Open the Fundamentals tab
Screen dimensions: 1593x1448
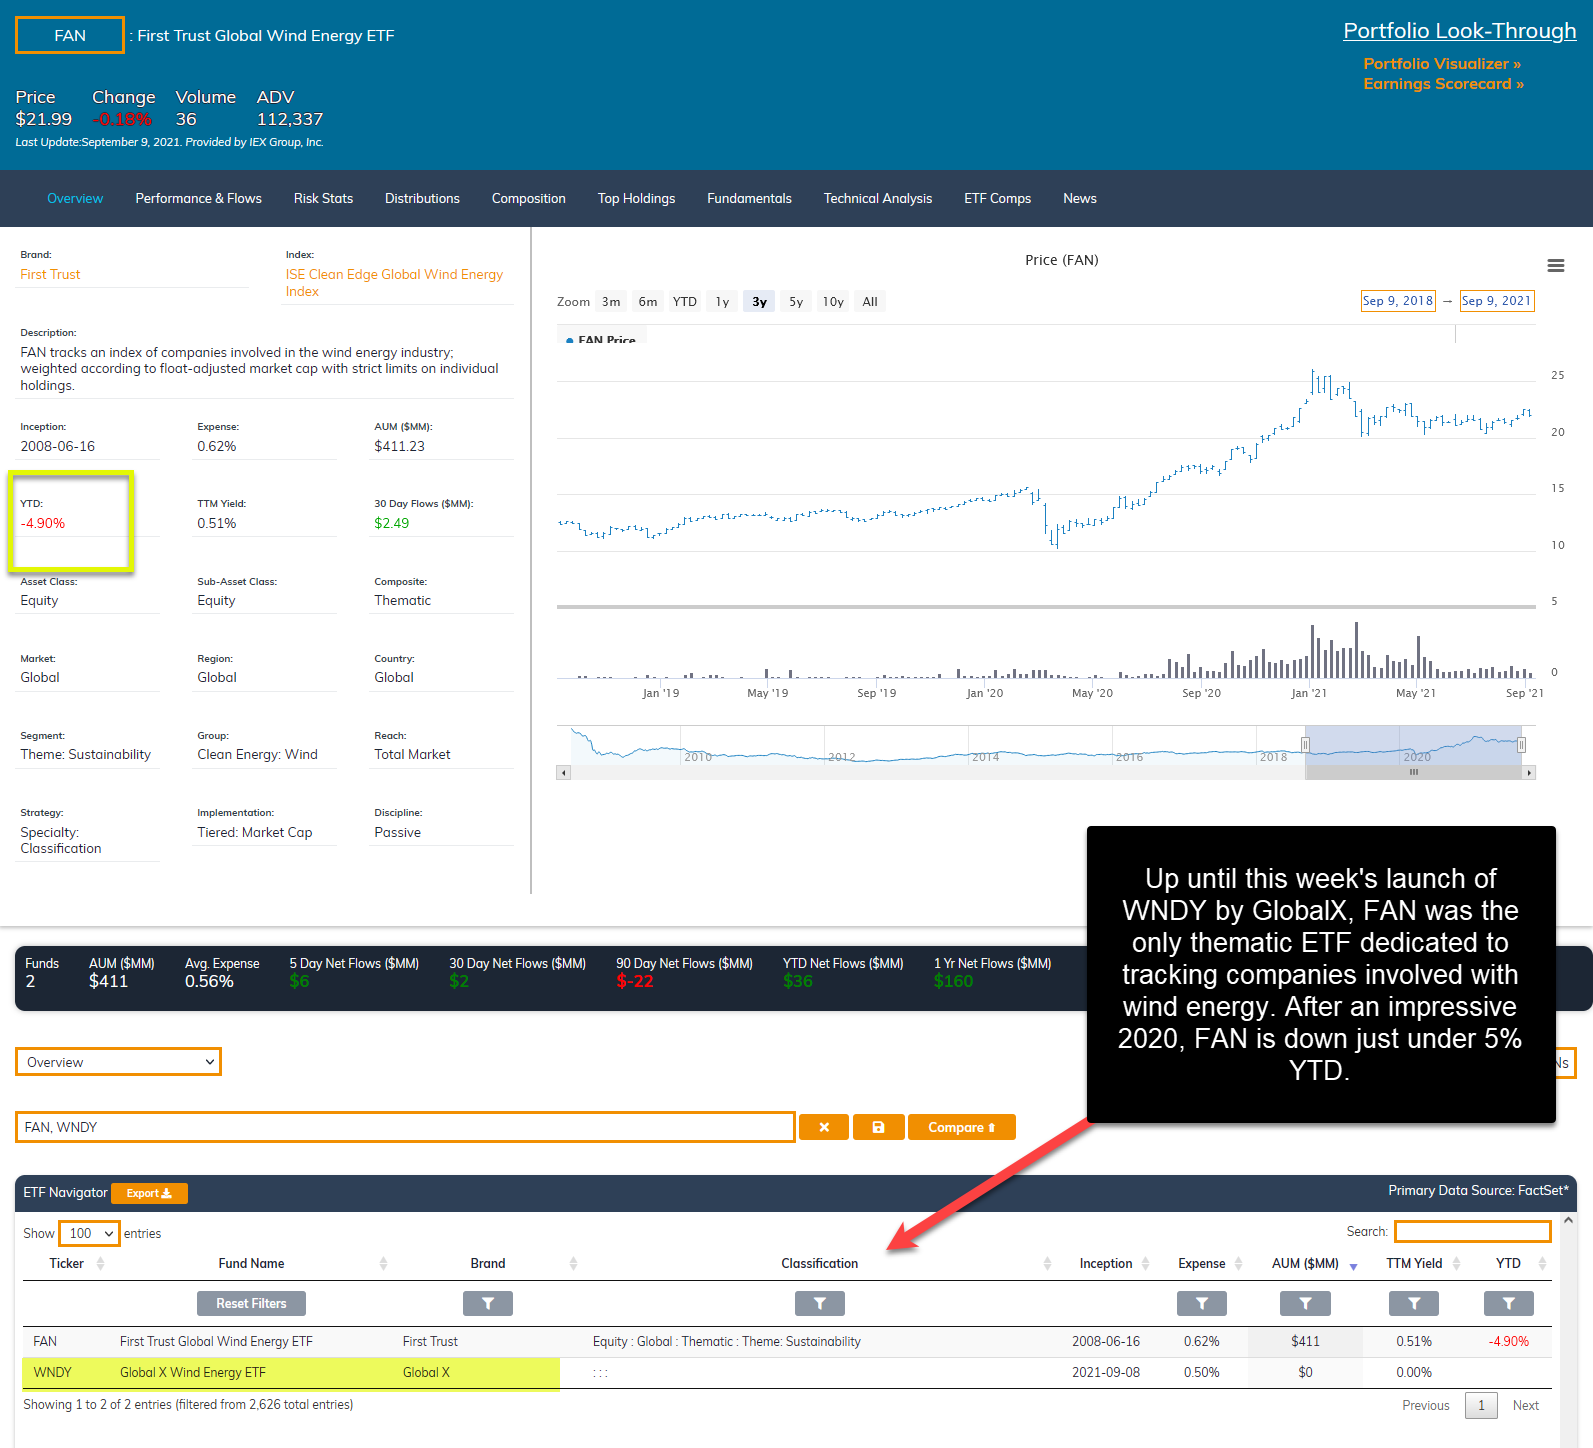point(749,198)
